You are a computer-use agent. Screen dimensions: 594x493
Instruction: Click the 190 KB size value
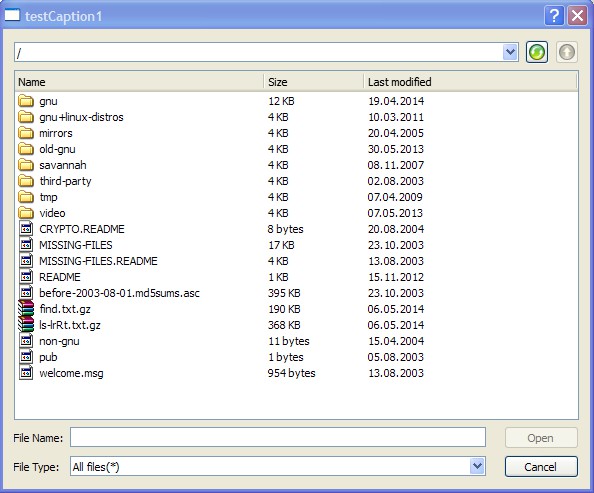pos(284,309)
